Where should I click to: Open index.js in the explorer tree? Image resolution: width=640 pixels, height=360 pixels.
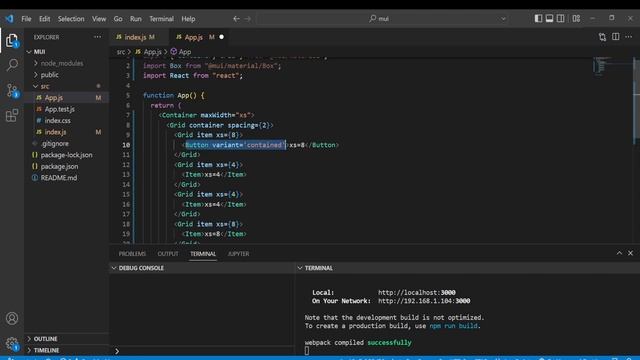(56, 132)
